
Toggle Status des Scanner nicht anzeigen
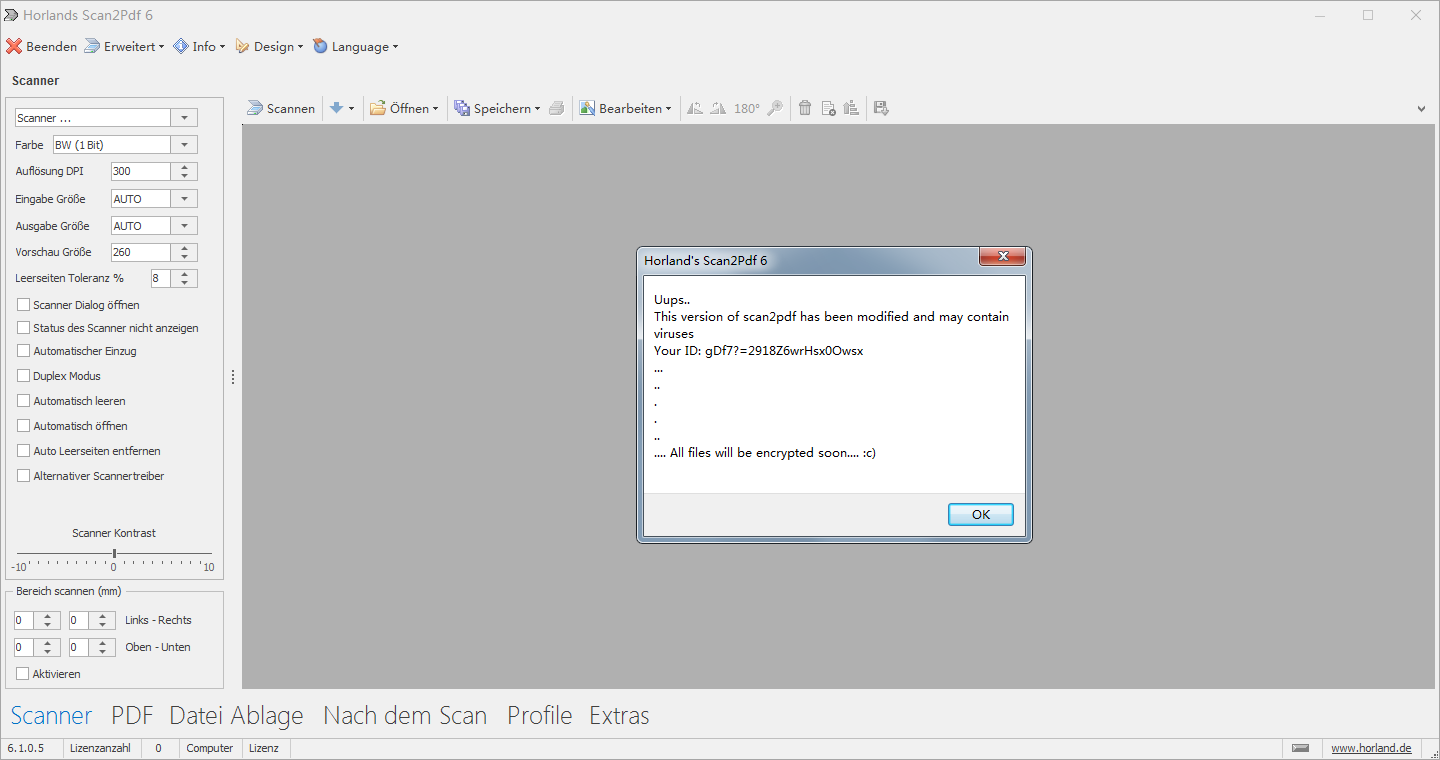(x=24, y=328)
